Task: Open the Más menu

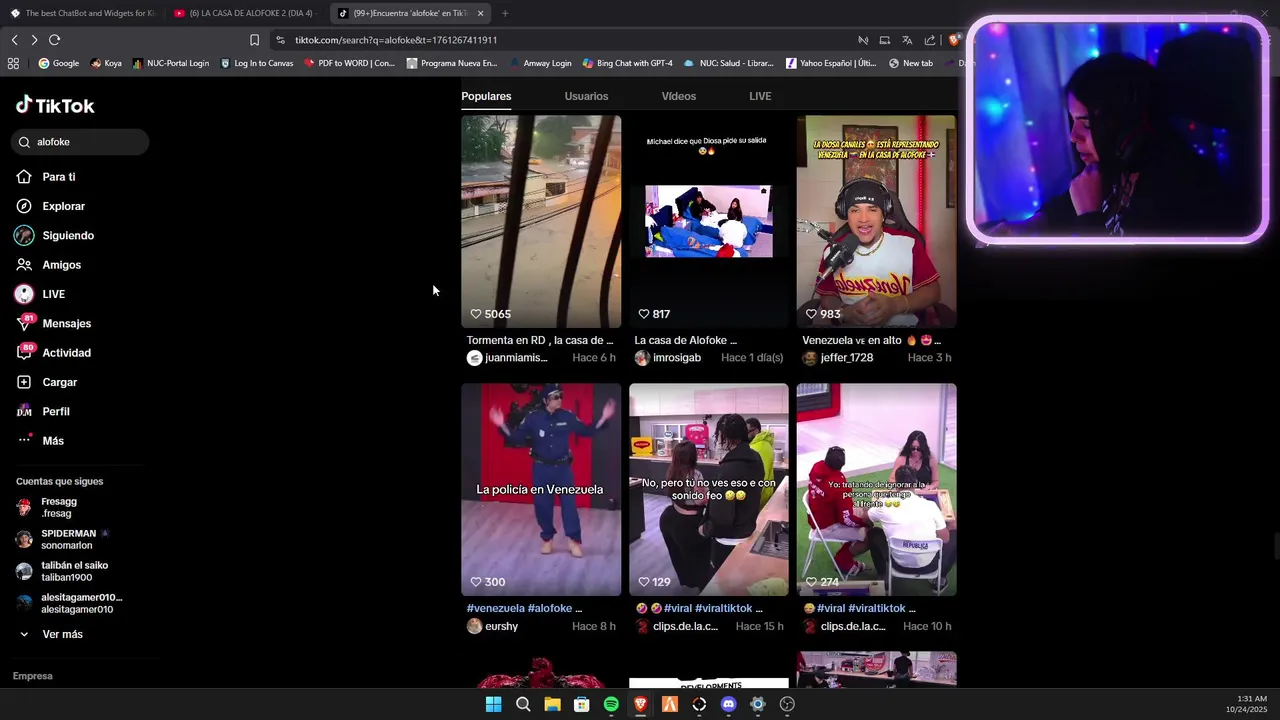Action: tap(40, 441)
